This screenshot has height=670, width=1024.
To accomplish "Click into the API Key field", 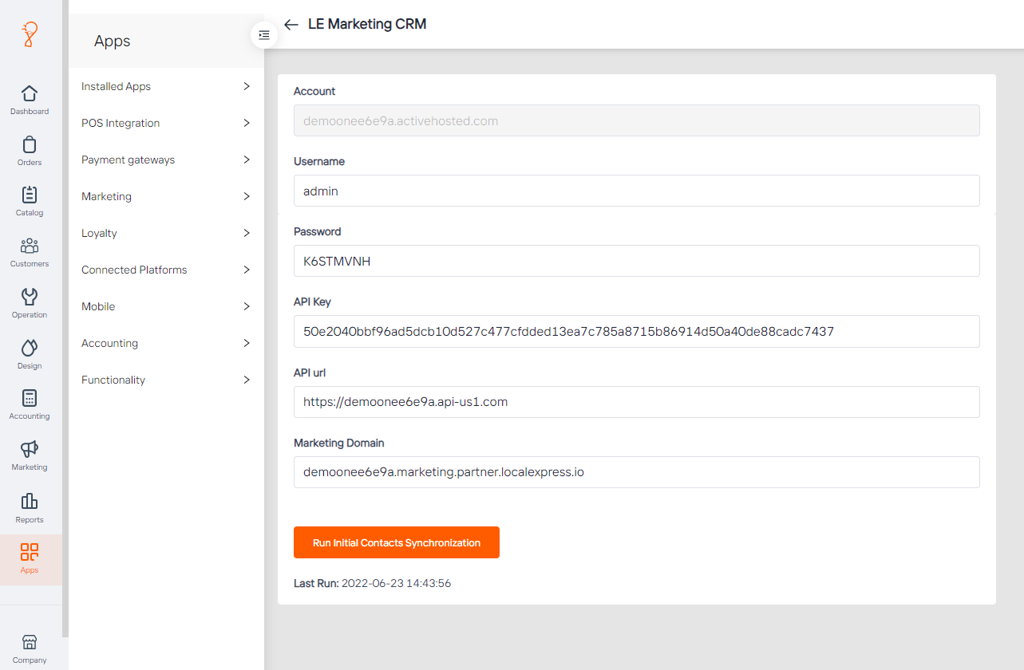I will [637, 331].
